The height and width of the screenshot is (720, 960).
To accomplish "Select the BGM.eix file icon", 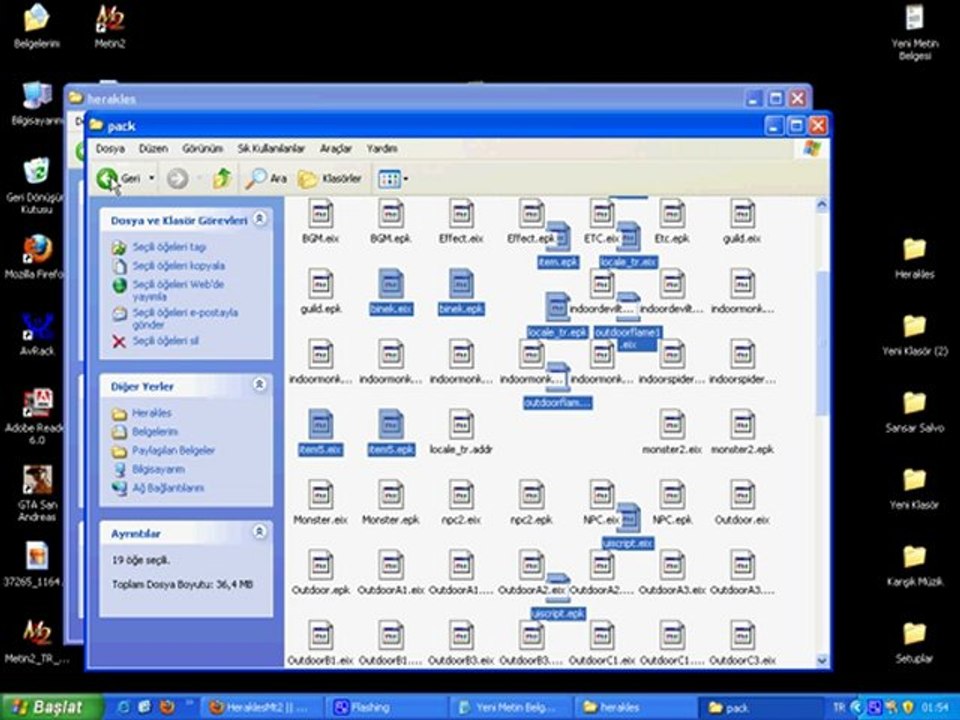I will (x=320, y=215).
